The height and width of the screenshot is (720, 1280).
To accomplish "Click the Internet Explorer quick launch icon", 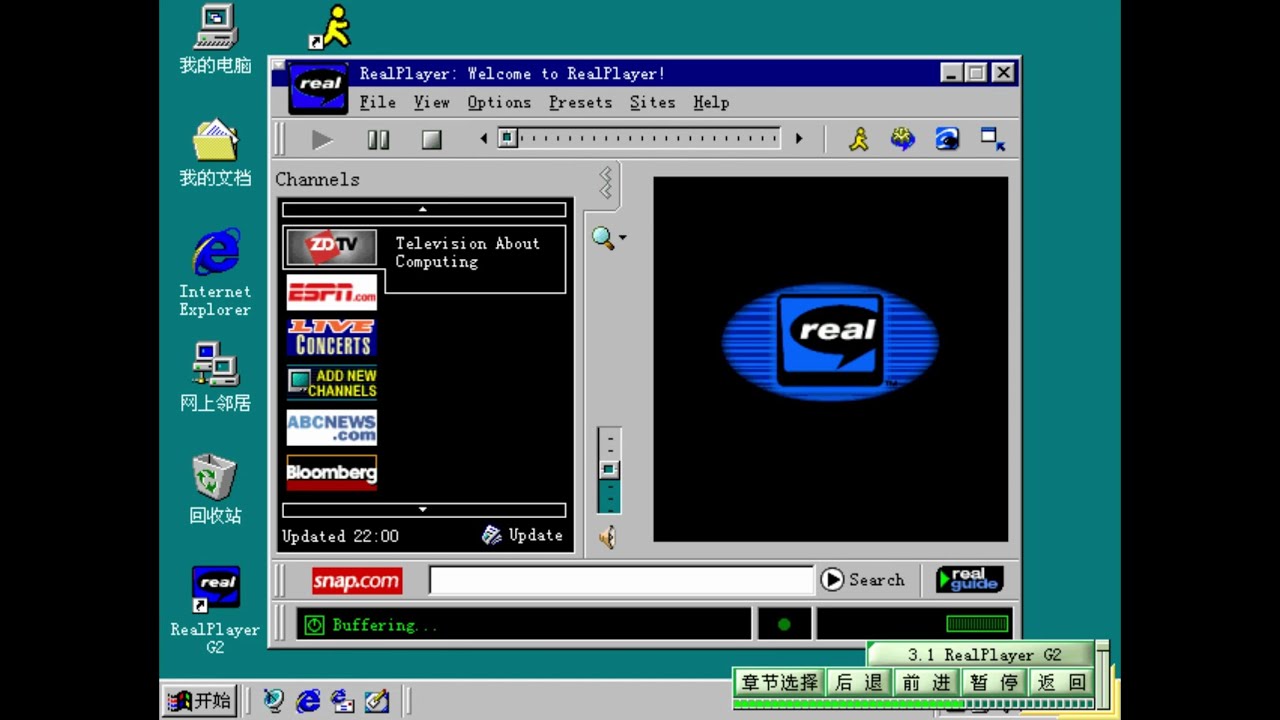I will click(308, 700).
